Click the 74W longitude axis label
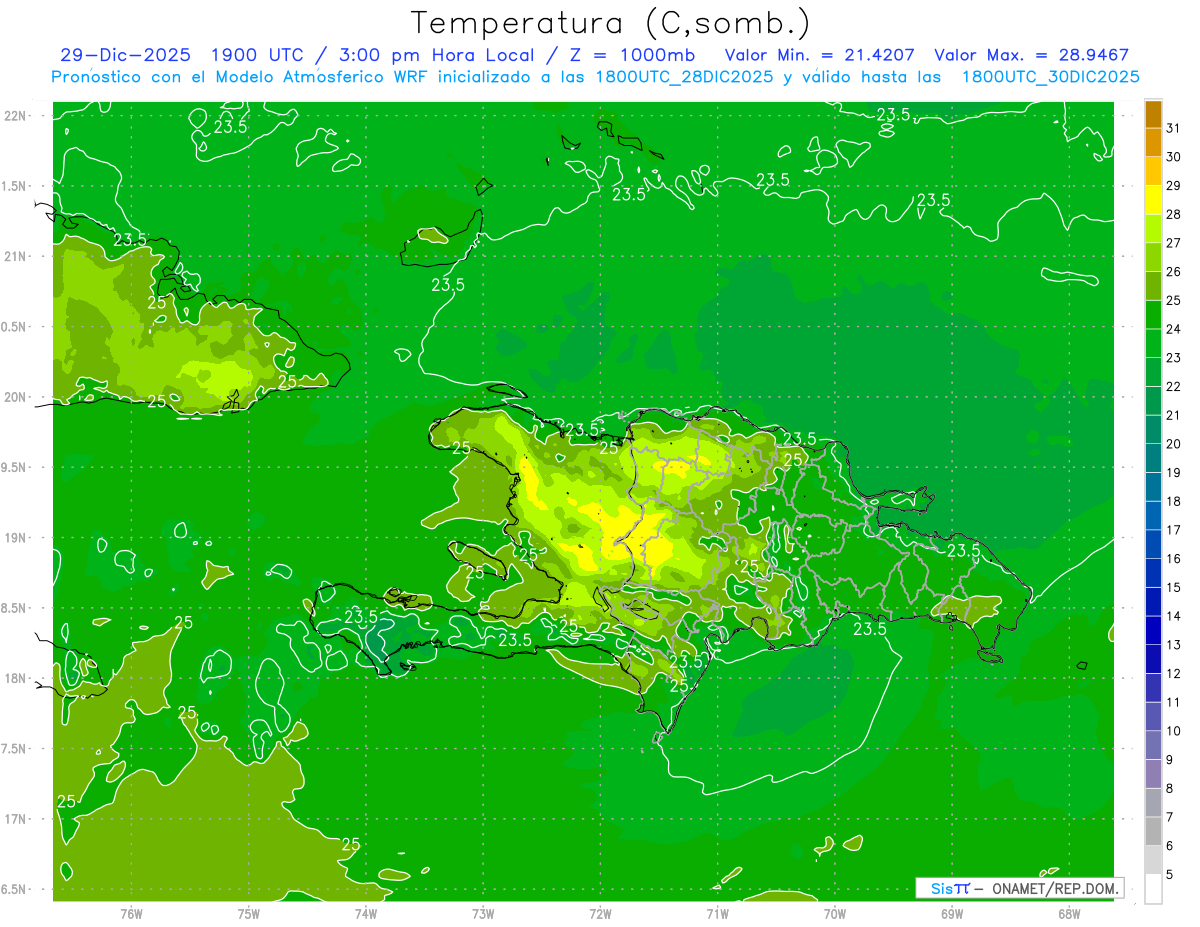 366,914
